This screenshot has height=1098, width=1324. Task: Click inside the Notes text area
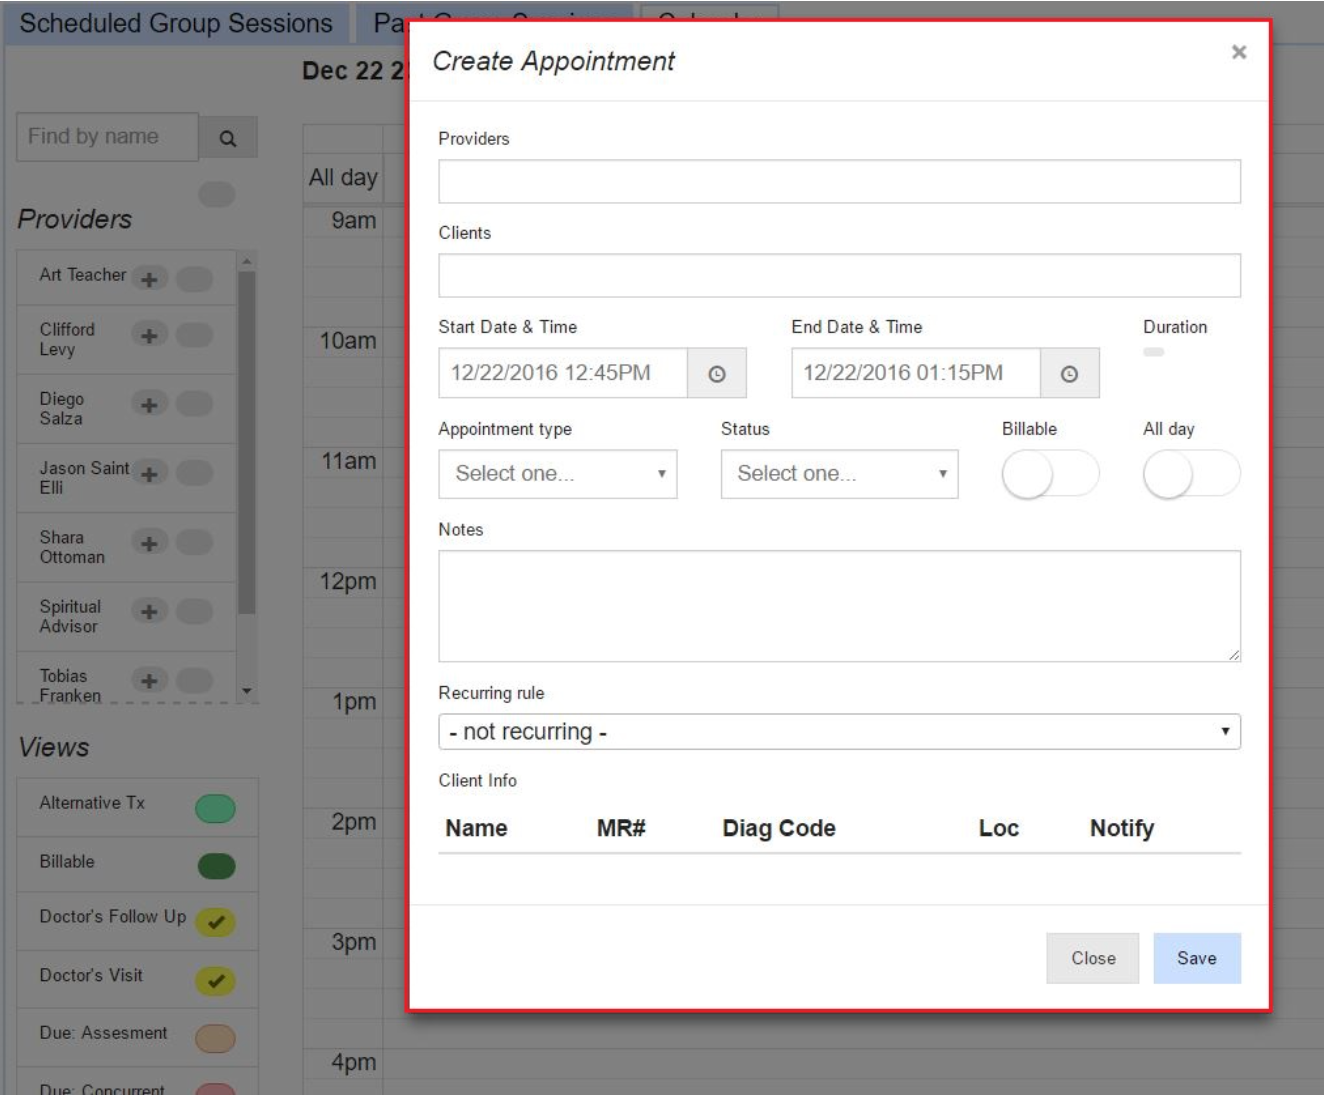click(x=838, y=606)
